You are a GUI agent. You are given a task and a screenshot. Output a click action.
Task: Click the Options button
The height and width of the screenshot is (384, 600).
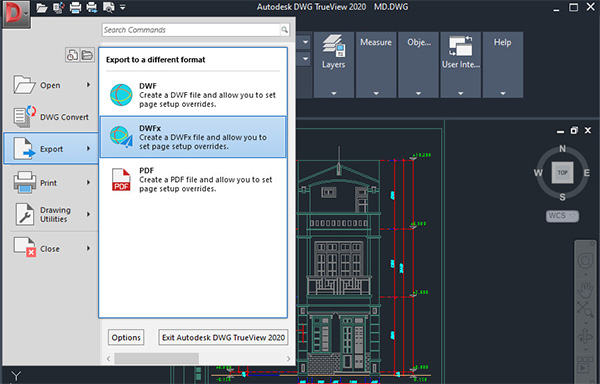pyautogui.click(x=126, y=337)
